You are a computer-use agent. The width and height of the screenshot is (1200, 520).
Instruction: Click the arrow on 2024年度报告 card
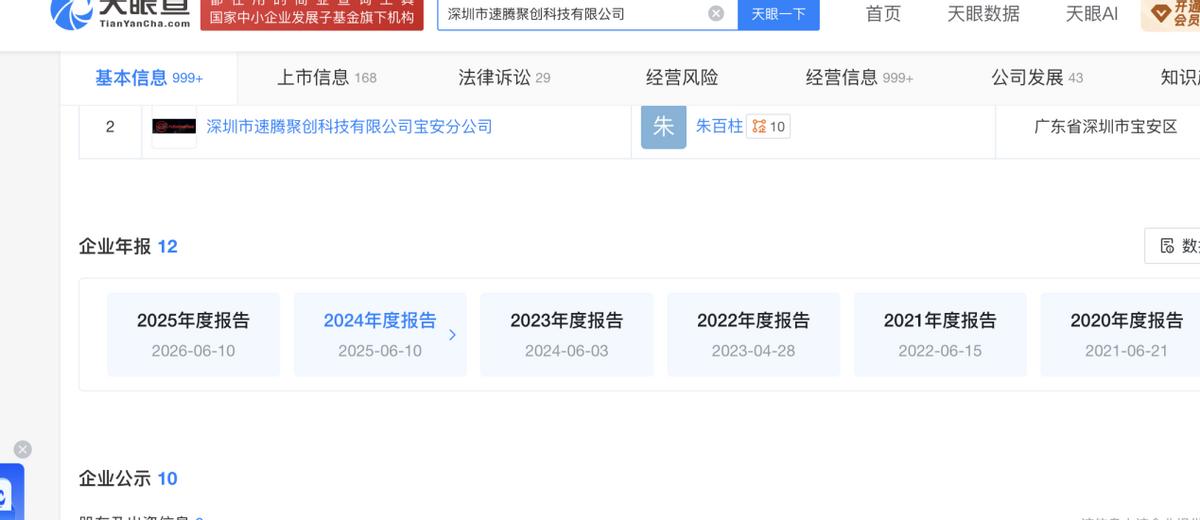tap(452, 335)
